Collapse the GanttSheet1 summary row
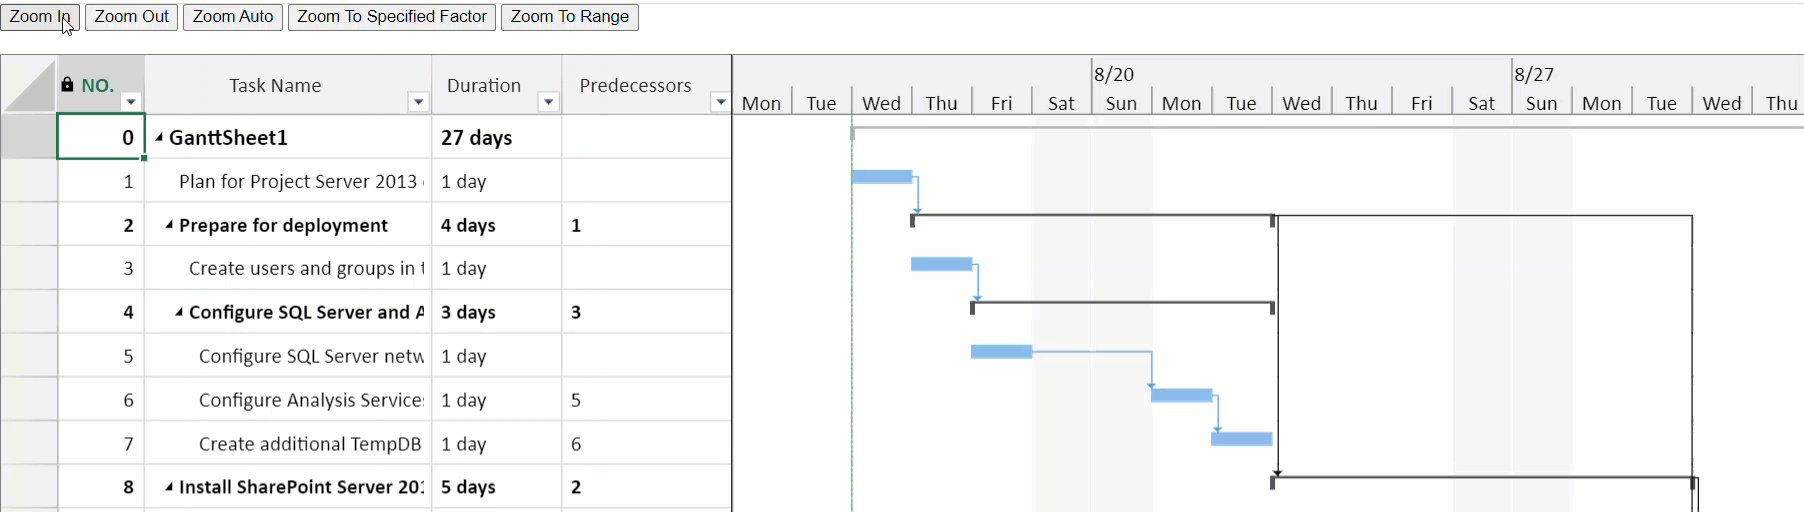Viewport: 1804px width, 512px height. (159, 137)
